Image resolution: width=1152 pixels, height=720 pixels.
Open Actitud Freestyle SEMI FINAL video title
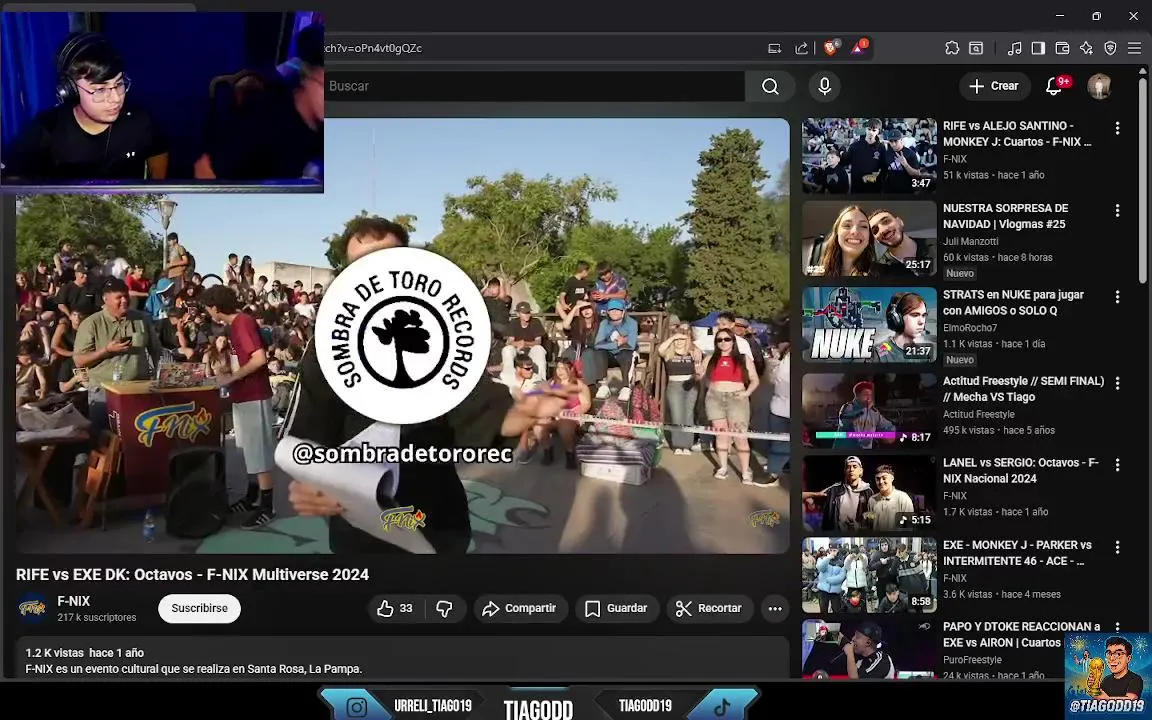pyautogui.click(x=1023, y=389)
